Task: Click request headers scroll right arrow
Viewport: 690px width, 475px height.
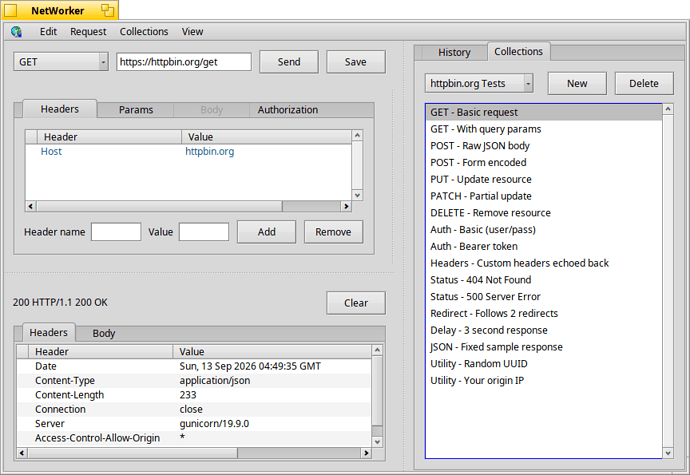Action: point(346,206)
